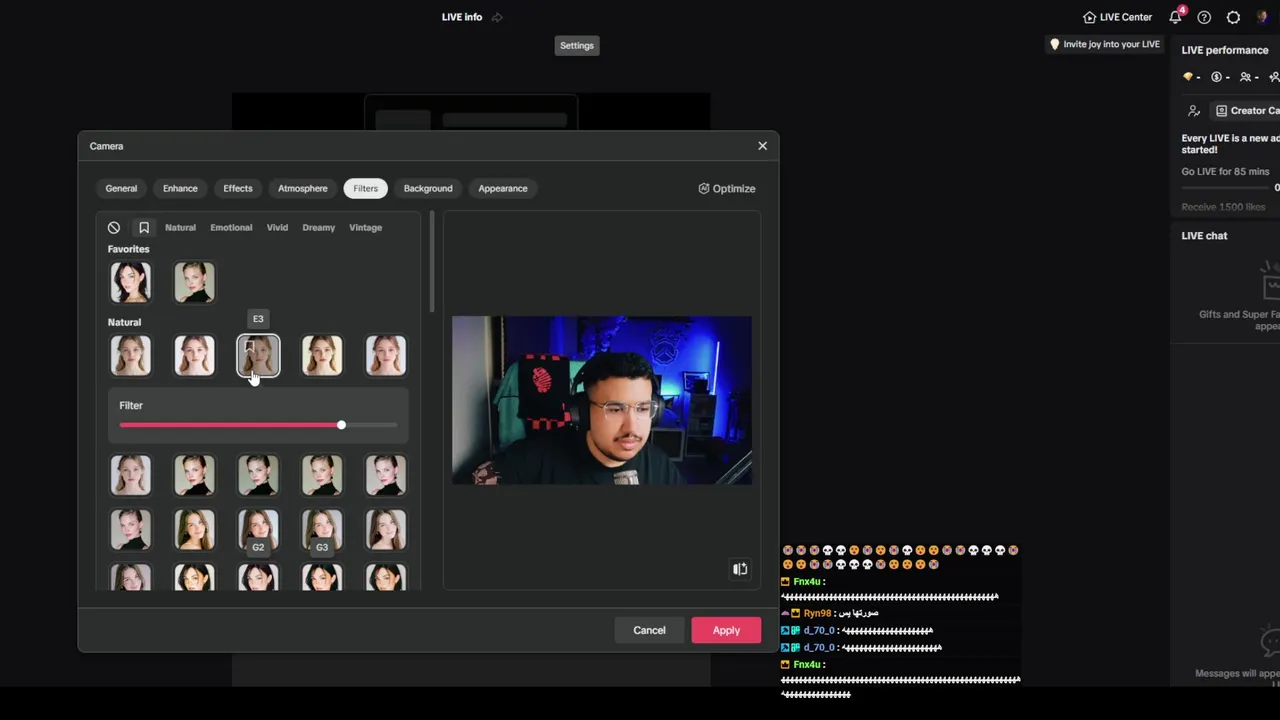Switch to the Effects tab
The height and width of the screenshot is (720, 1280).
pos(238,188)
